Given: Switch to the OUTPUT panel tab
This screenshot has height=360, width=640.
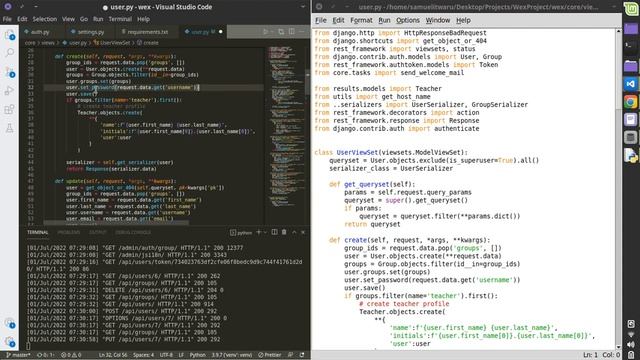Looking at the screenshot, I should [x=98, y=233].
